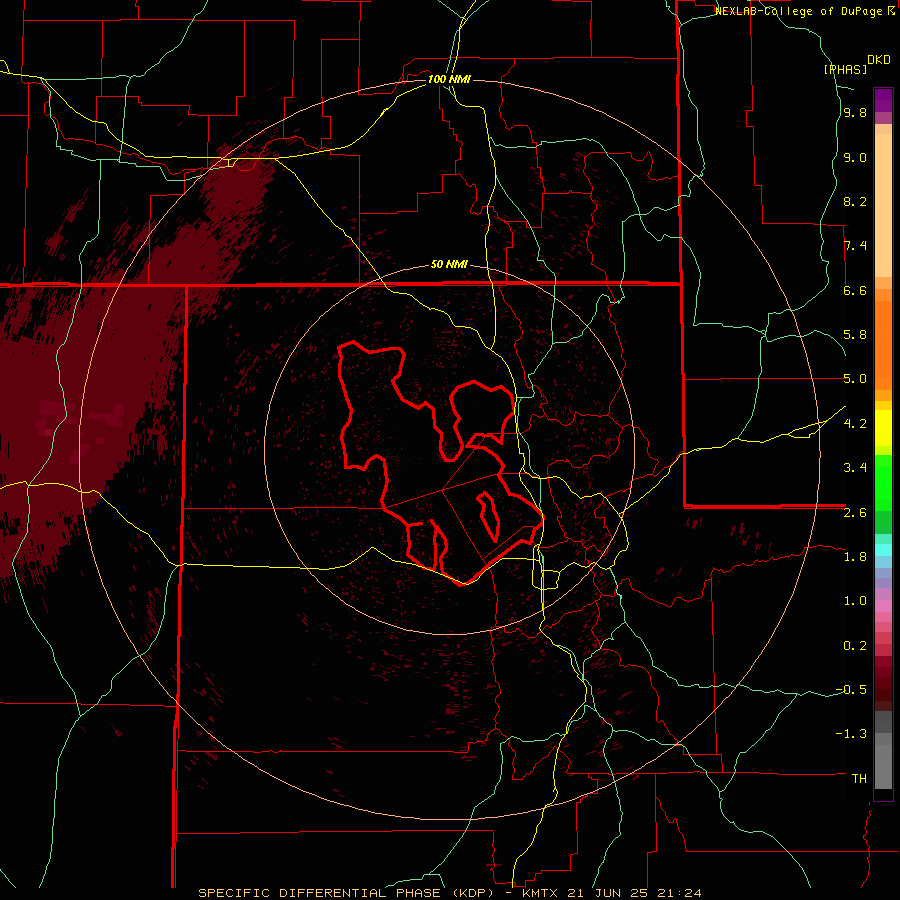Select the 4.2 scale value

855,424
